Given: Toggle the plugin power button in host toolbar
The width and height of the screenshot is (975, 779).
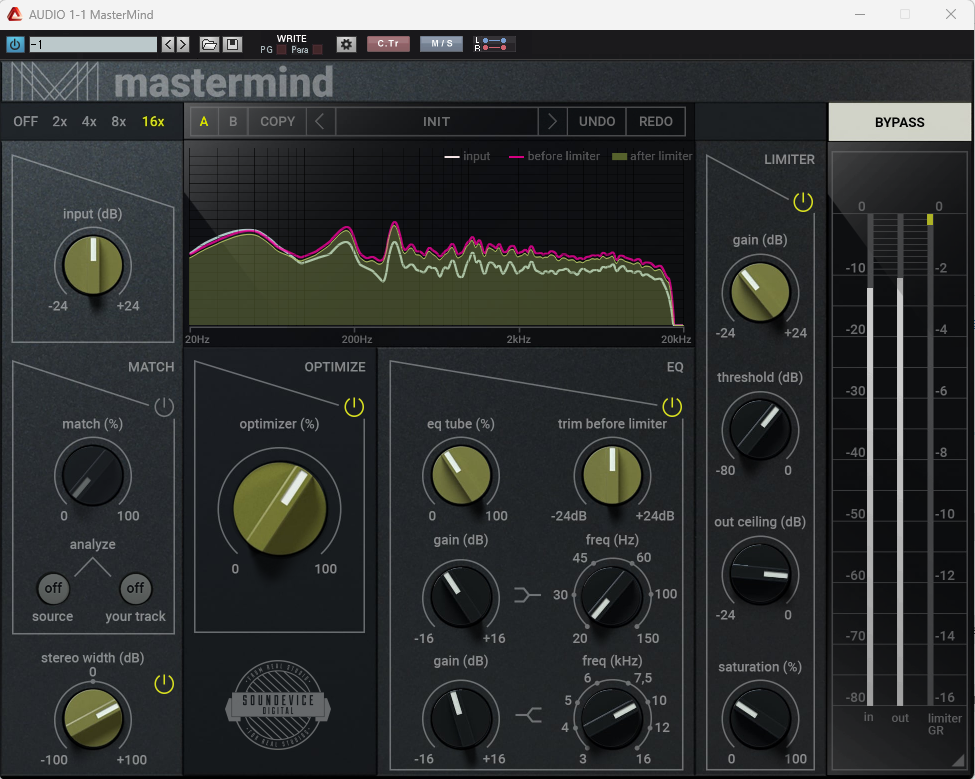Looking at the screenshot, I should coord(15,44).
